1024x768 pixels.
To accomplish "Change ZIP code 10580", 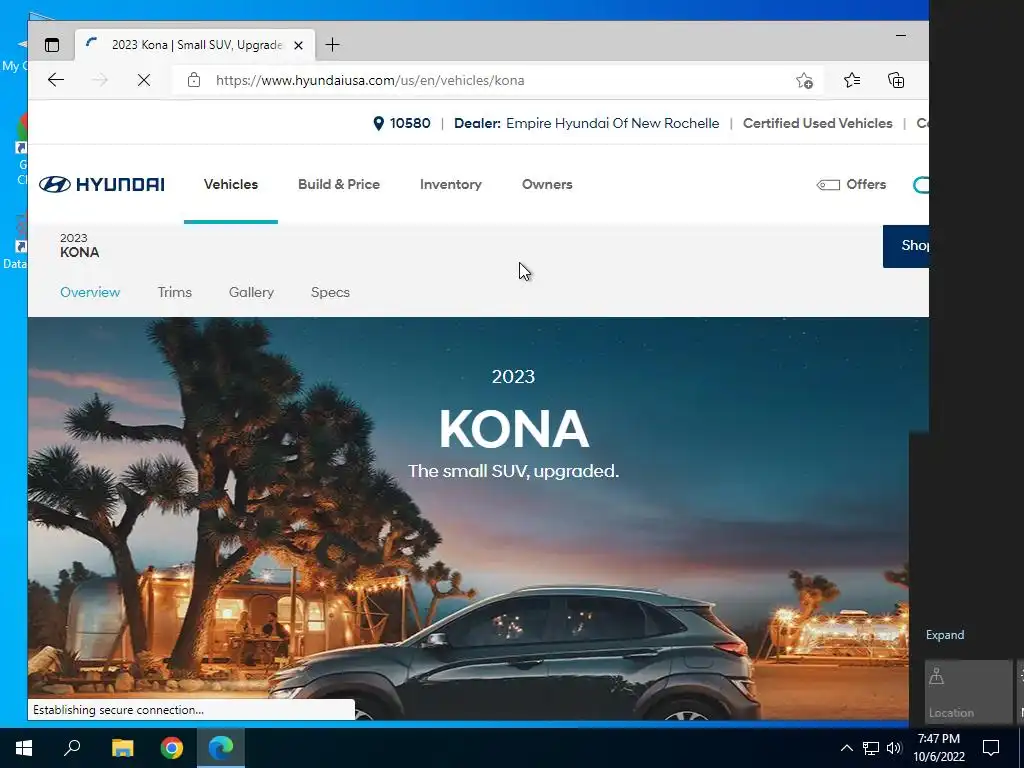I will 410,123.
